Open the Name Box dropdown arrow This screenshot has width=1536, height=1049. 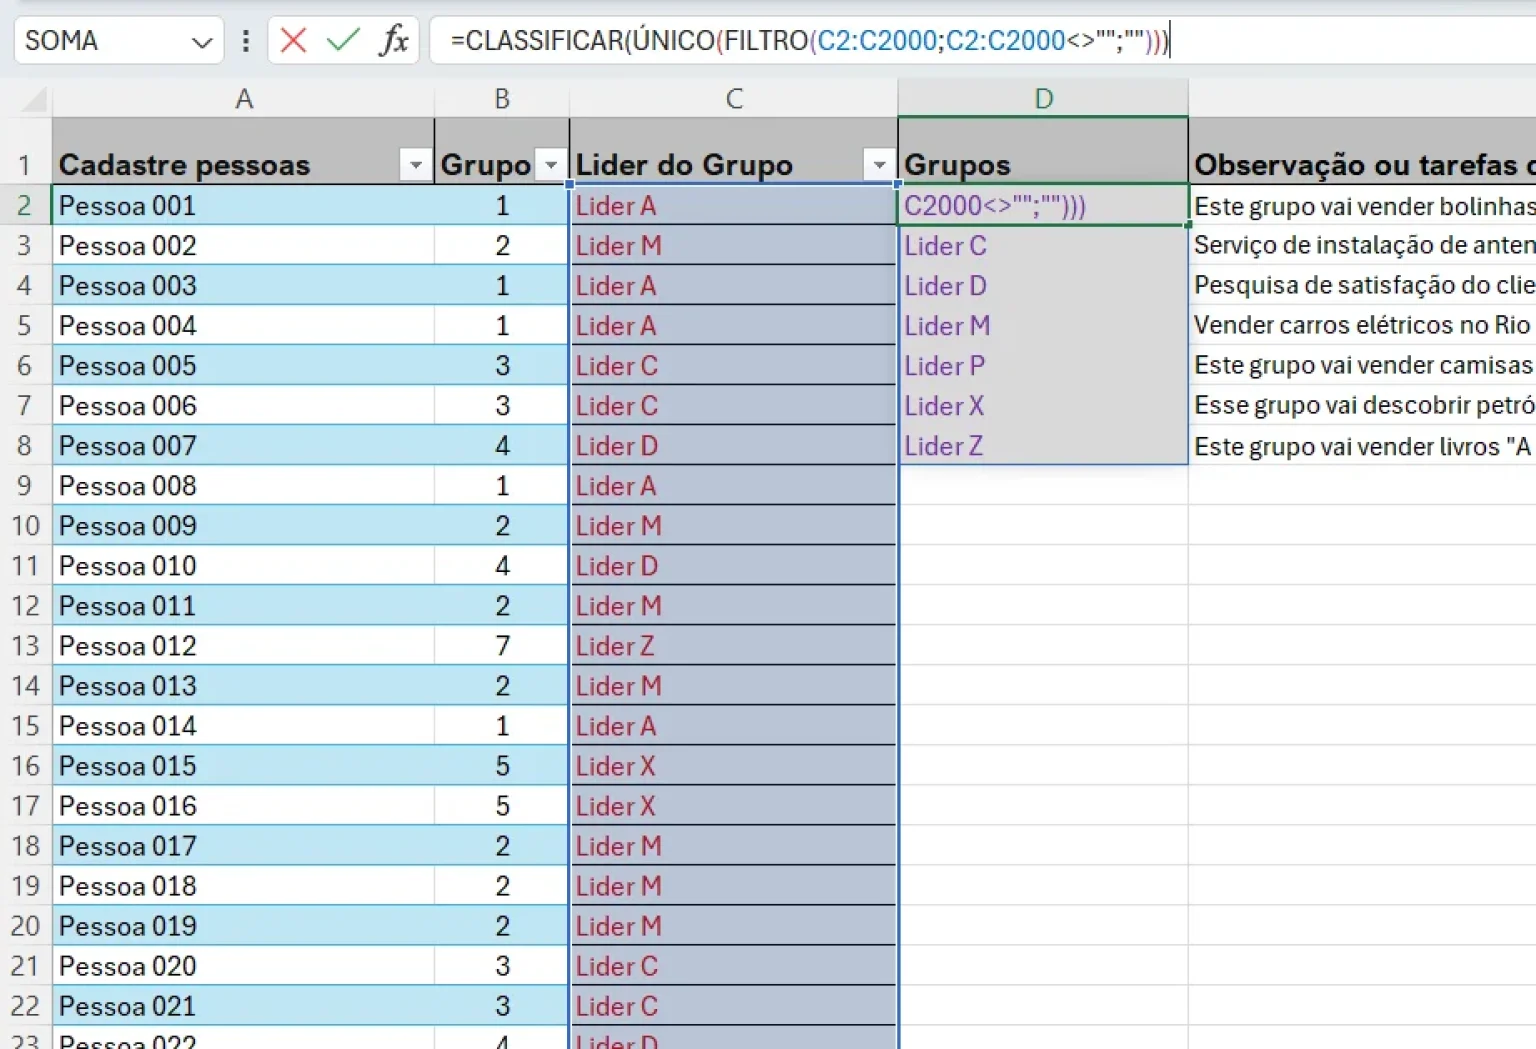click(x=202, y=42)
